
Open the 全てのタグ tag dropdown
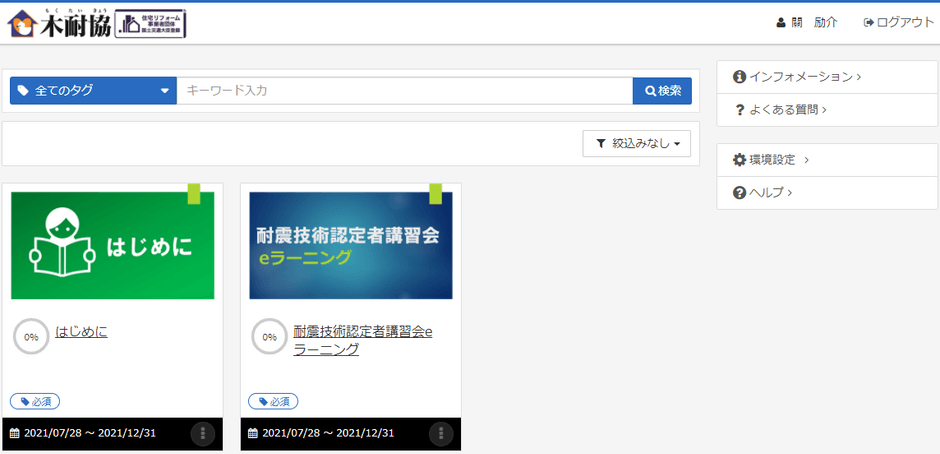(93, 90)
